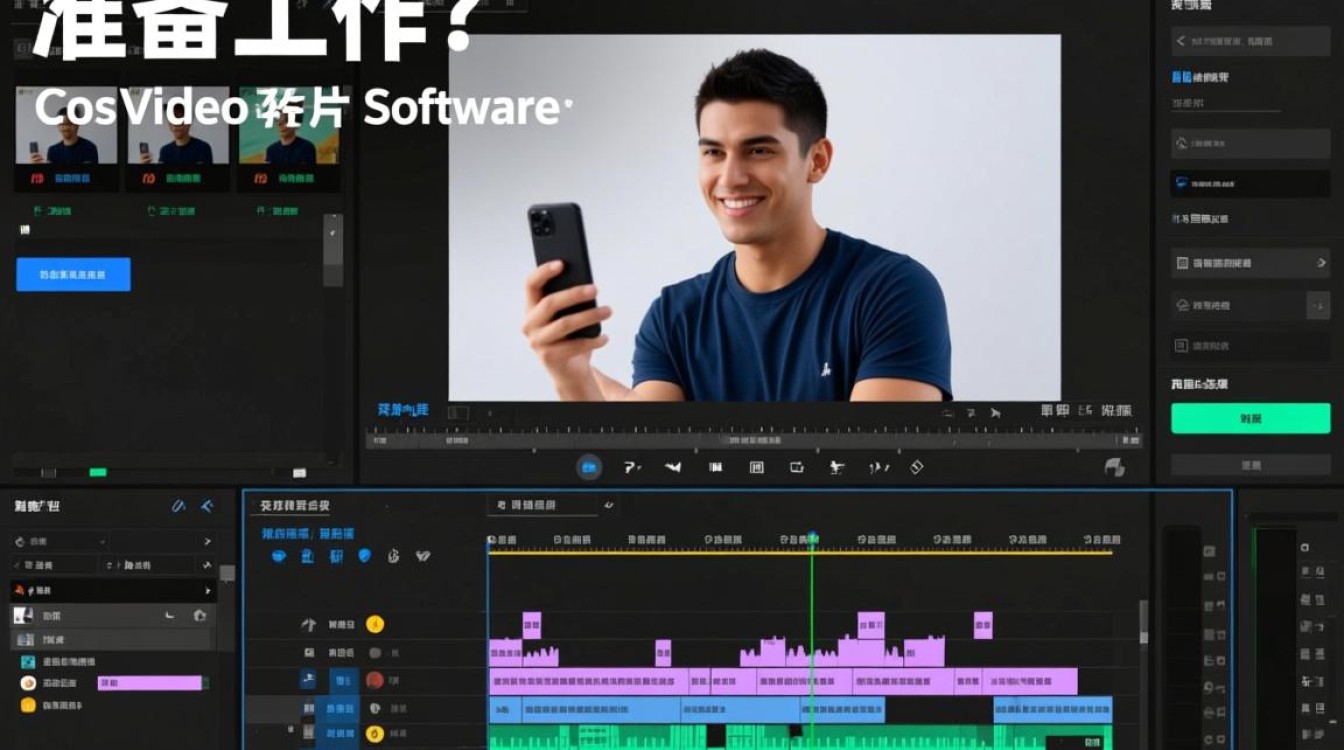Click the crescent moon icon beside the house icon
The width and height of the screenshot is (1344, 750).
click(x=170, y=616)
